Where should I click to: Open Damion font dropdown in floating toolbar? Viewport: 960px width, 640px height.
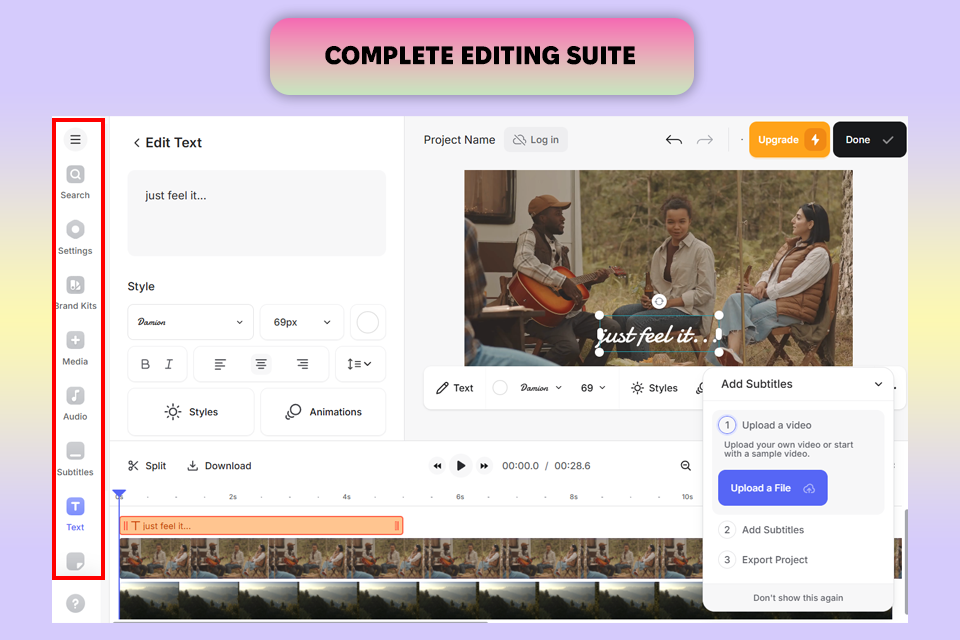pos(541,388)
